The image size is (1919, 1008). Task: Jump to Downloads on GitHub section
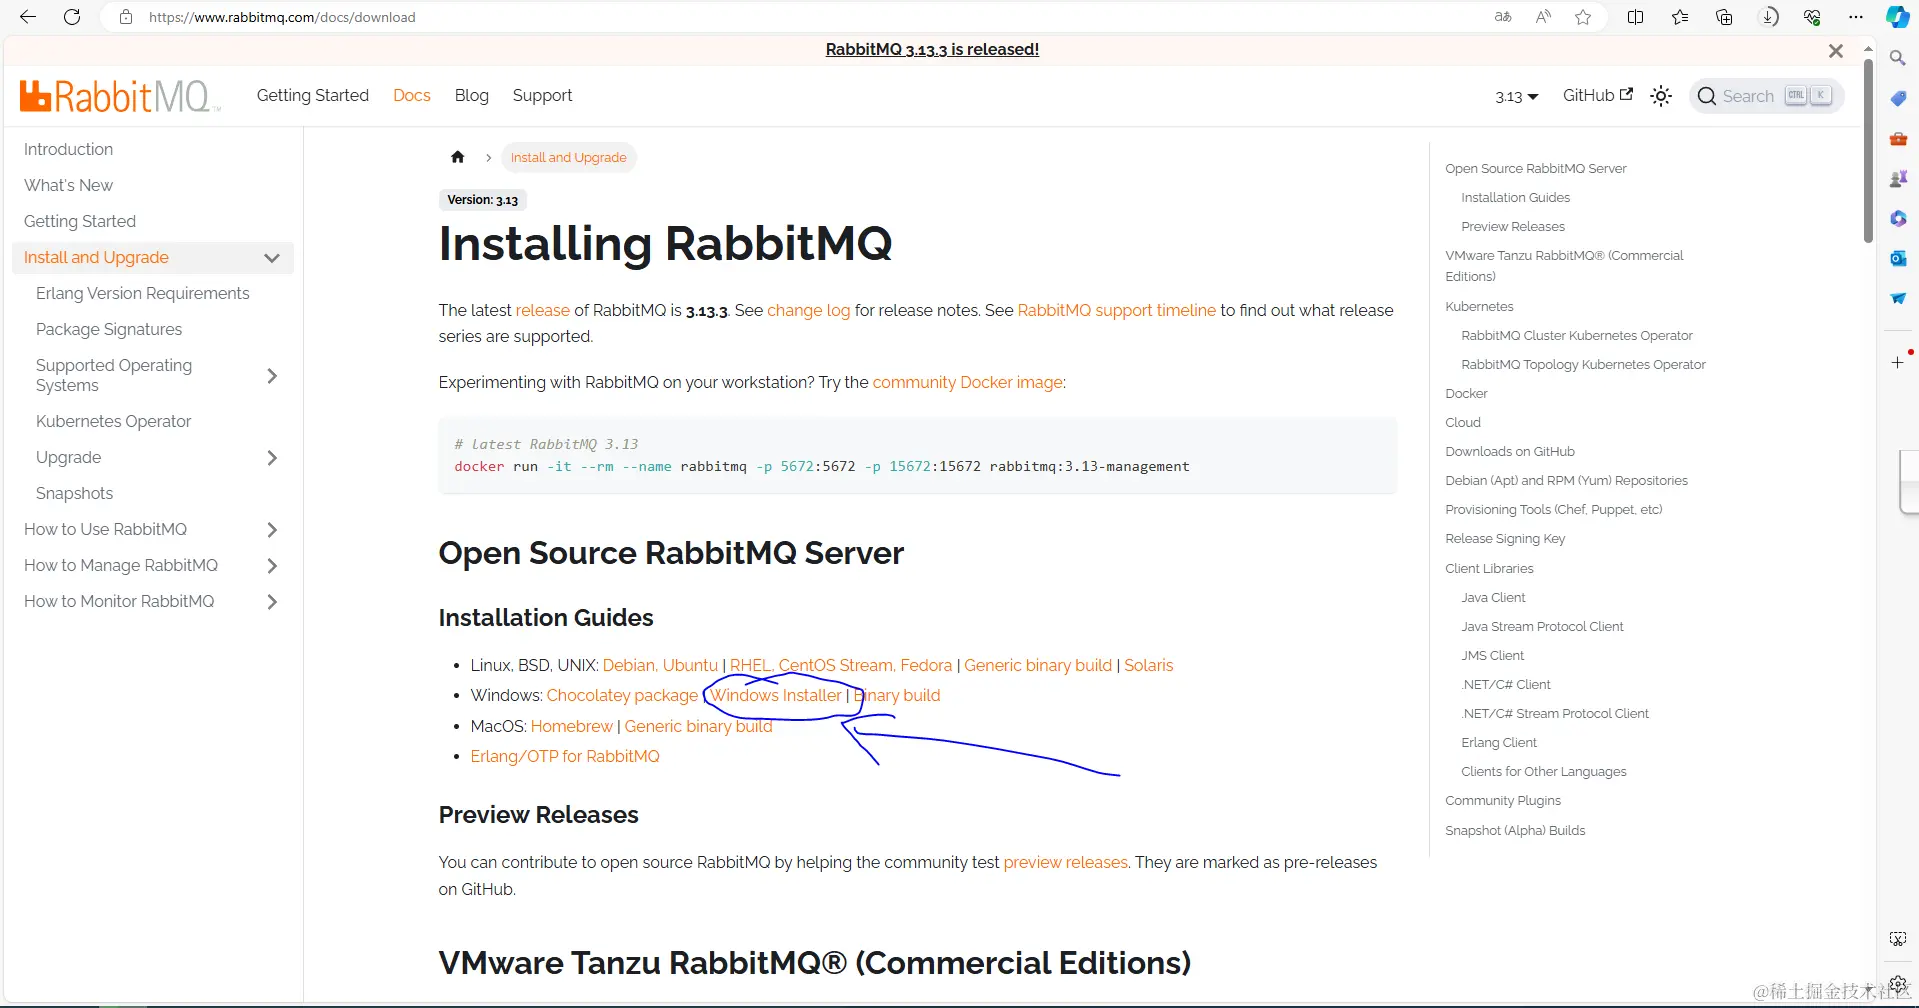1510,451
